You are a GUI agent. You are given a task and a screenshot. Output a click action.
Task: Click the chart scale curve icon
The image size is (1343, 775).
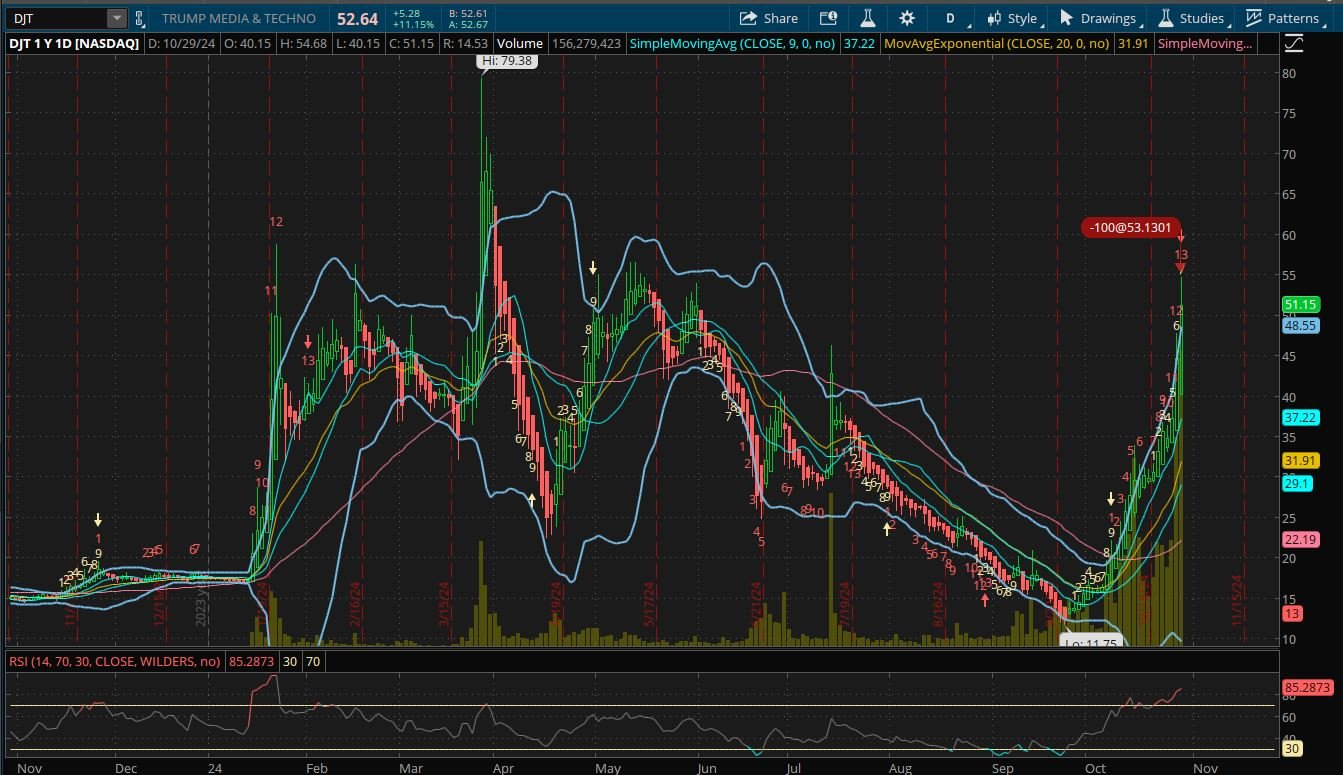coord(1294,43)
